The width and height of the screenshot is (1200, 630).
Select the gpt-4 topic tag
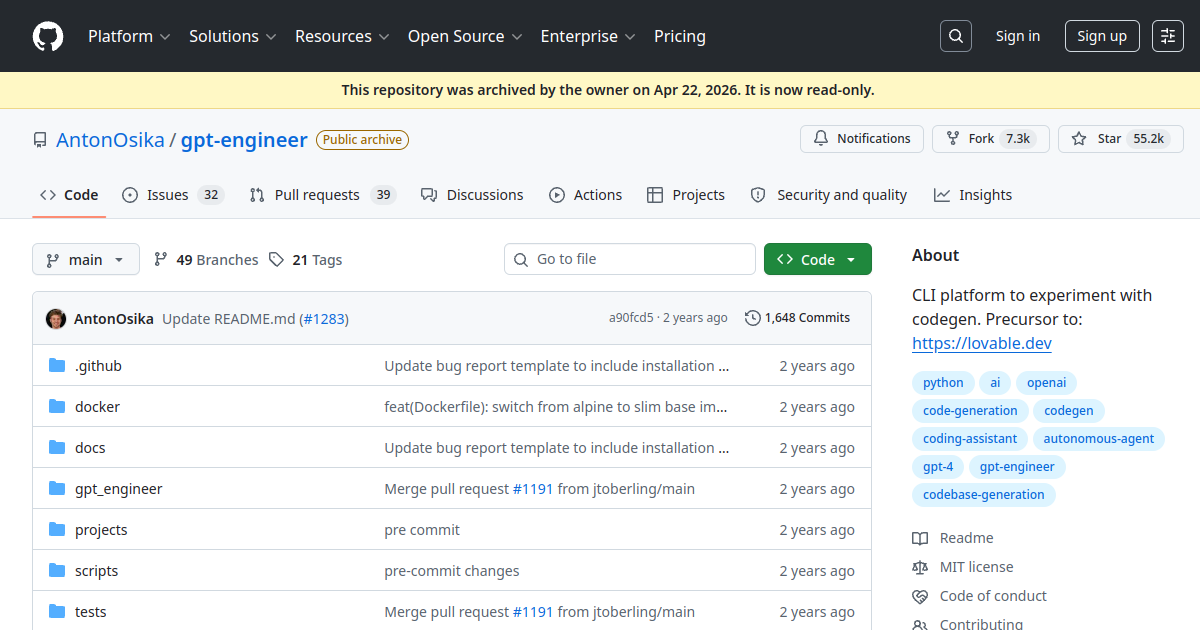point(938,467)
